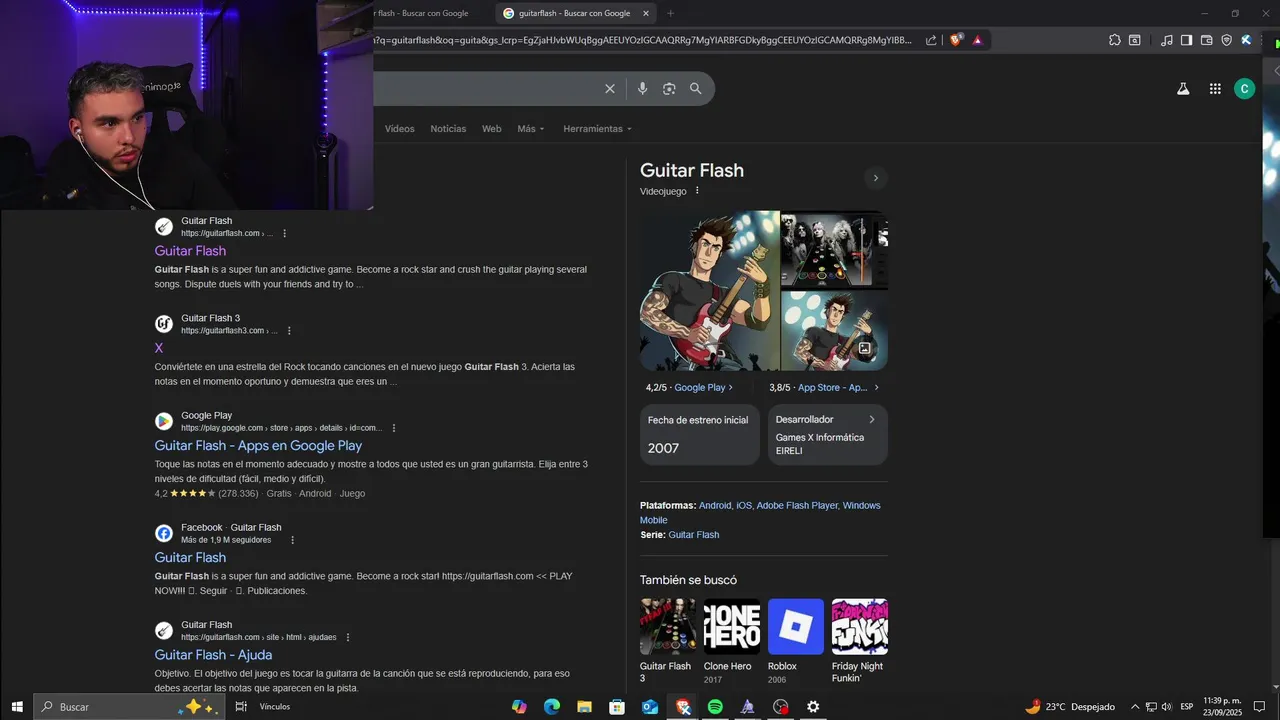The height and width of the screenshot is (720, 1280).
Task: Open the Brave Playlist music note icon
Action: pos(1166,40)
